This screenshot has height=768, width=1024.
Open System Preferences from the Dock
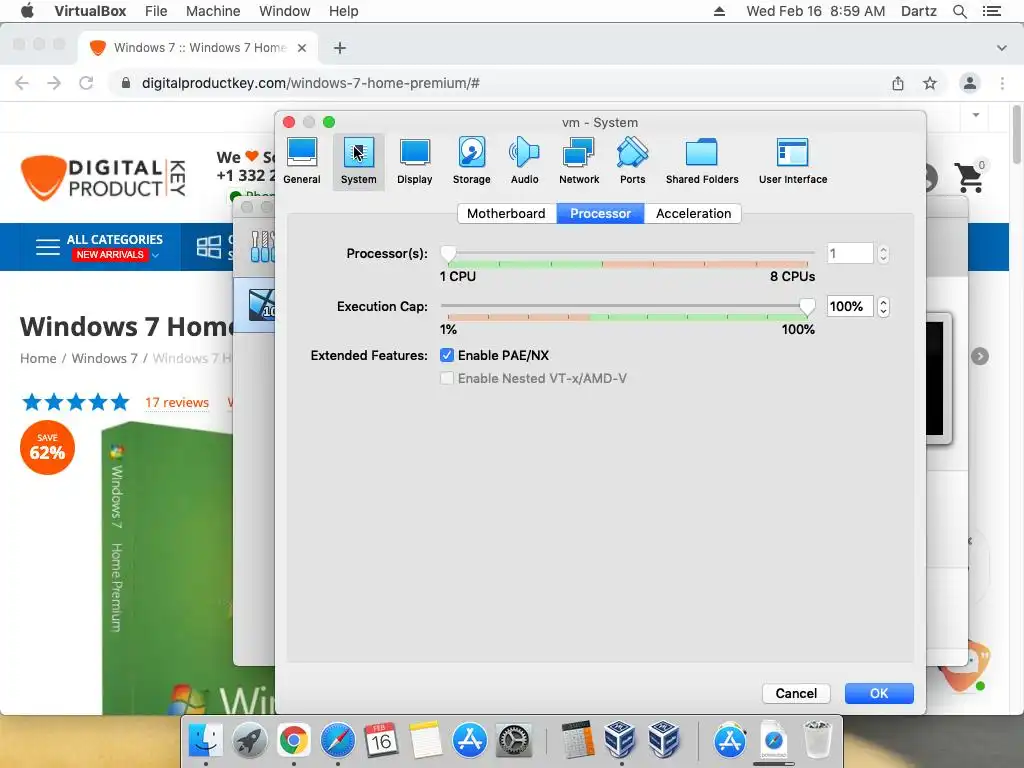tap(514, 740)
